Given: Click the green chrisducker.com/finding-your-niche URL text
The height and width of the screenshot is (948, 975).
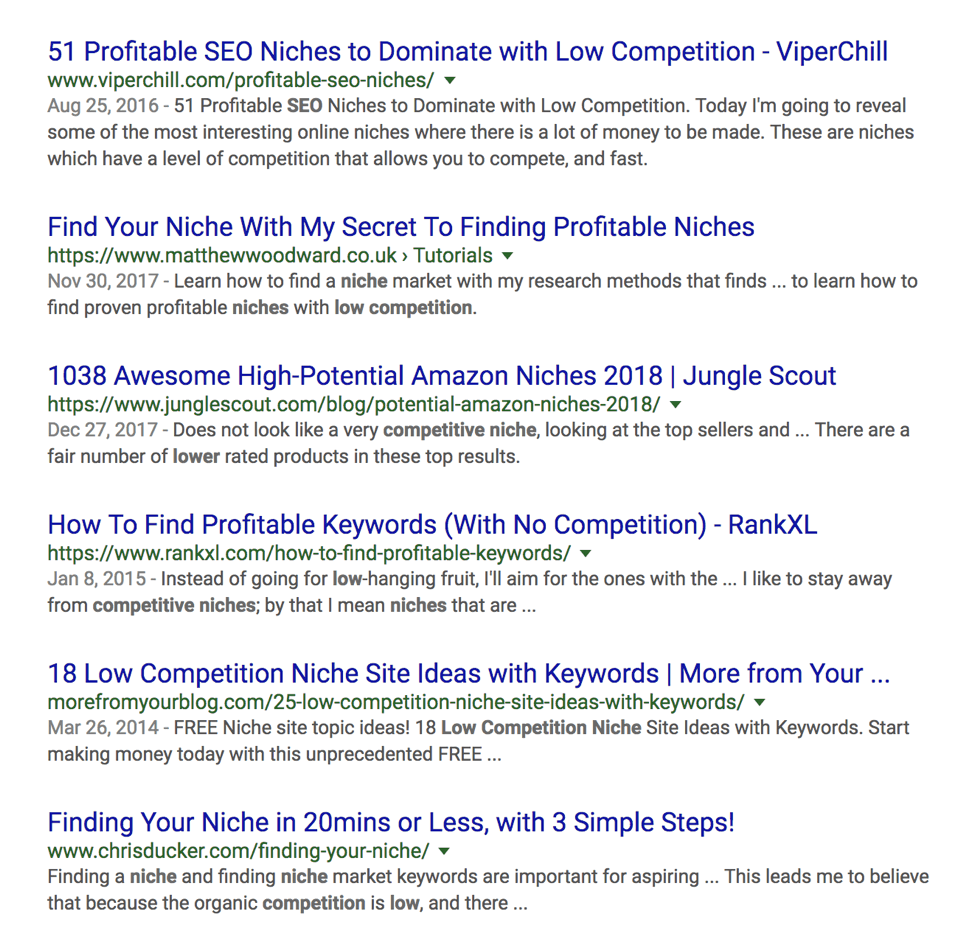Looking at the screenshot, I should tap(238, 851).
